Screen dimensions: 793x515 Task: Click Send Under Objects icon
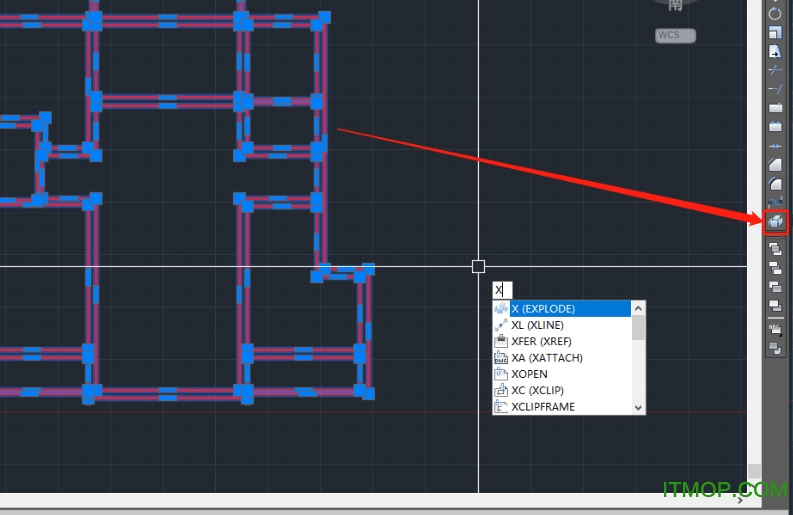click(x=775, y=305)
